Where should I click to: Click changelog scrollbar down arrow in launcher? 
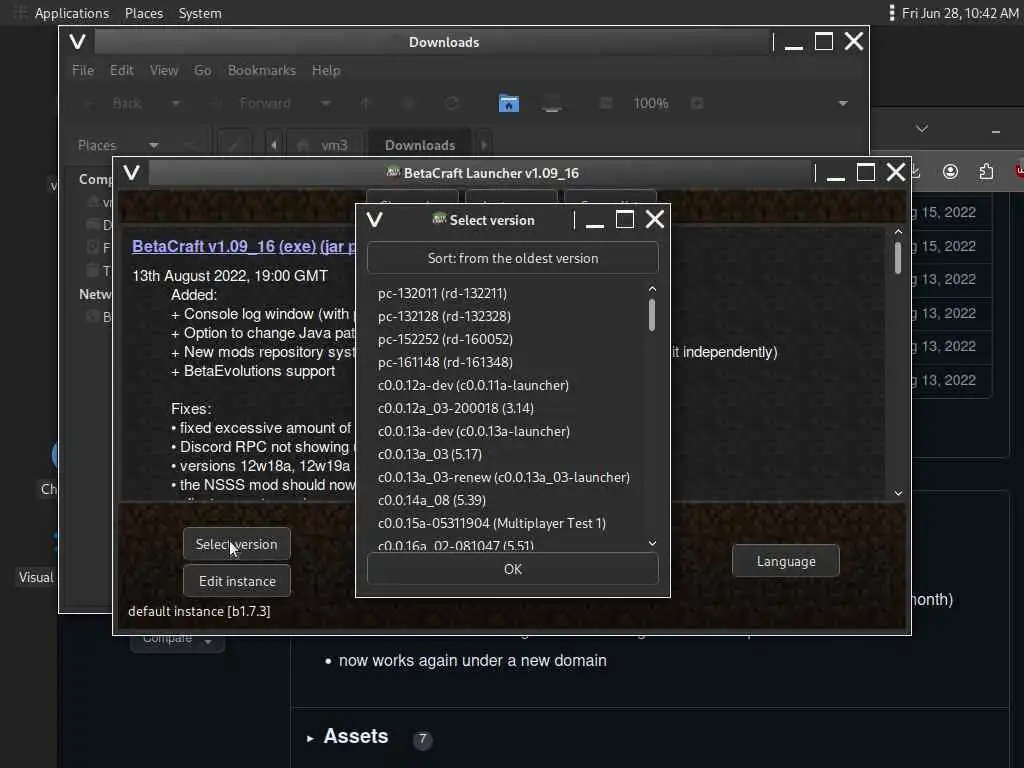[898, 493]
